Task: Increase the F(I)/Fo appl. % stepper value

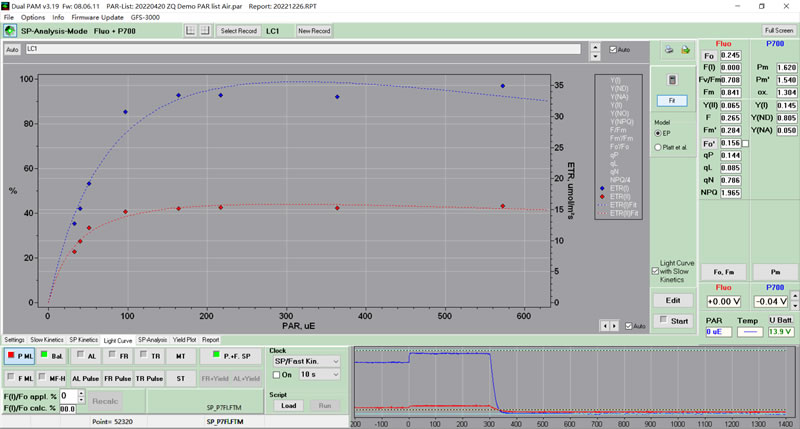Action: click(81, 392)
